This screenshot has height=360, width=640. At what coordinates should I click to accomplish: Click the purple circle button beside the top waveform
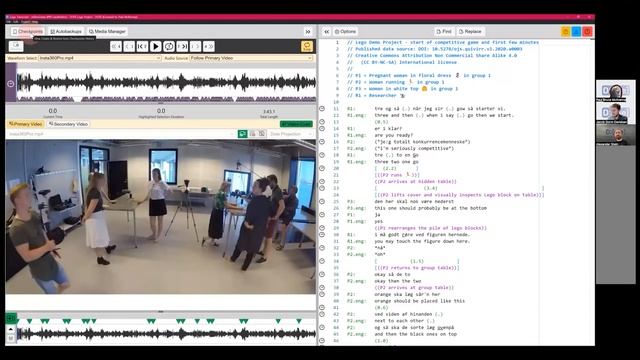11,83
